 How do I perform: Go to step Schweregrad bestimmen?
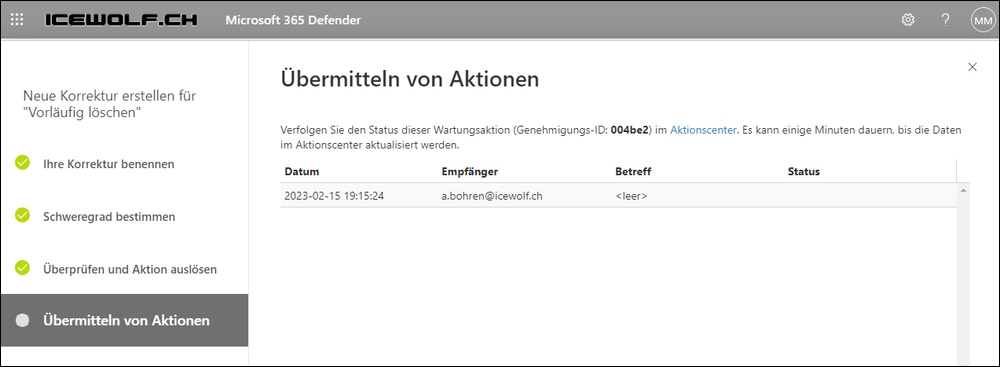point(109,216)
